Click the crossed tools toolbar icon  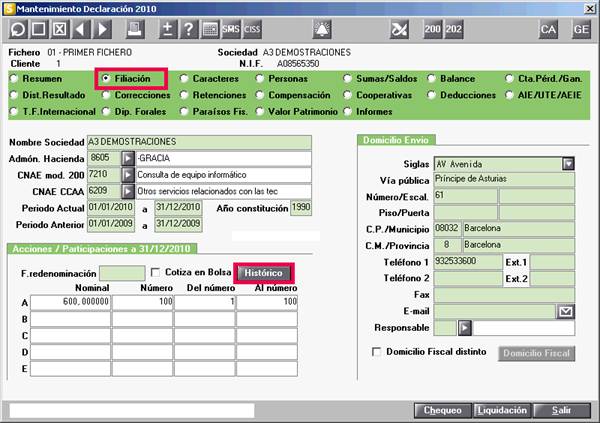point(399,29)
